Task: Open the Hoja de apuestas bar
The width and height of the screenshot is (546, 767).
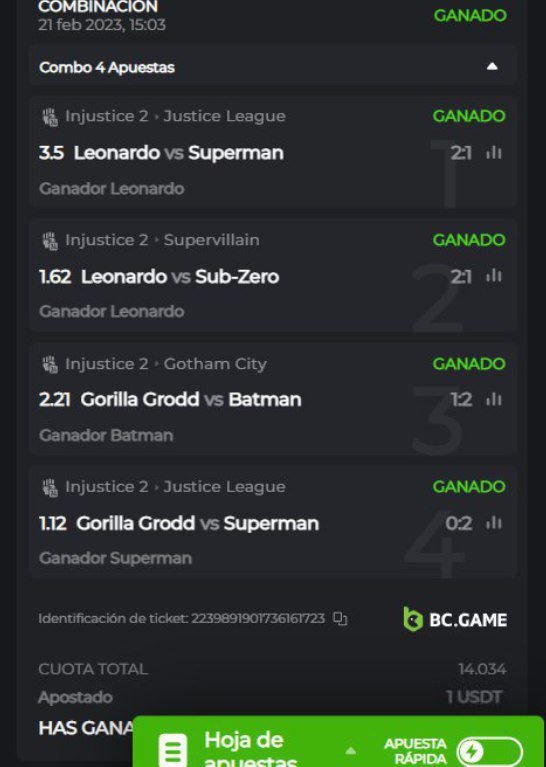Action: (338, 742)
